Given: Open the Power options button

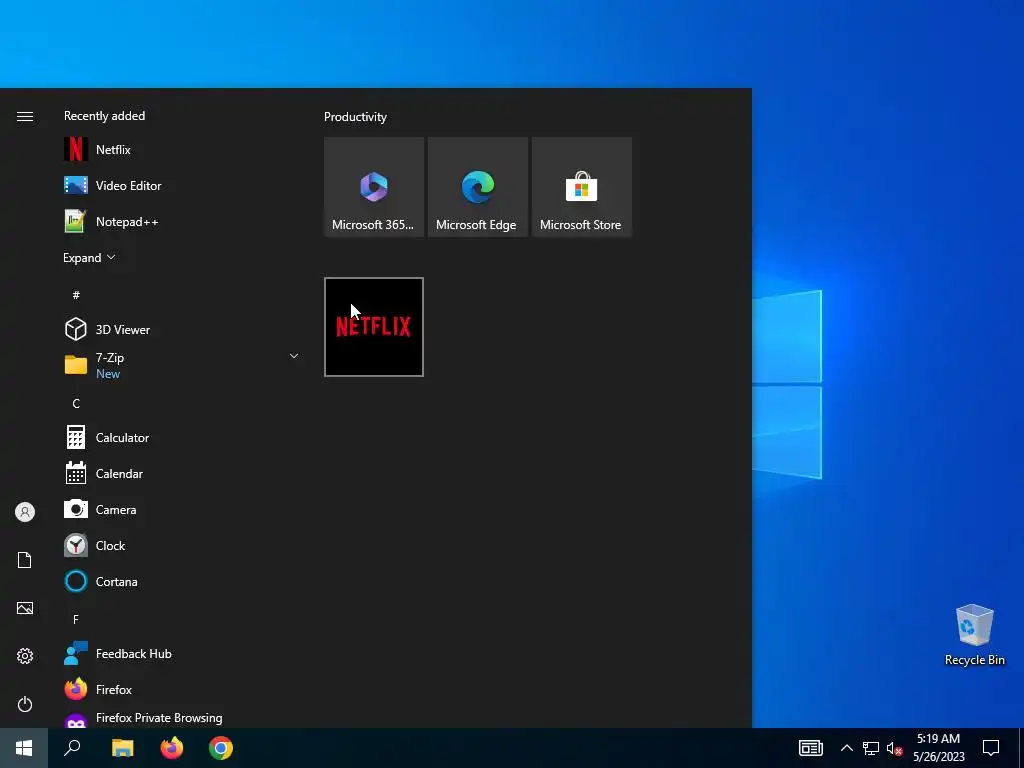Looking at the screenshot, I should point(25,704).
